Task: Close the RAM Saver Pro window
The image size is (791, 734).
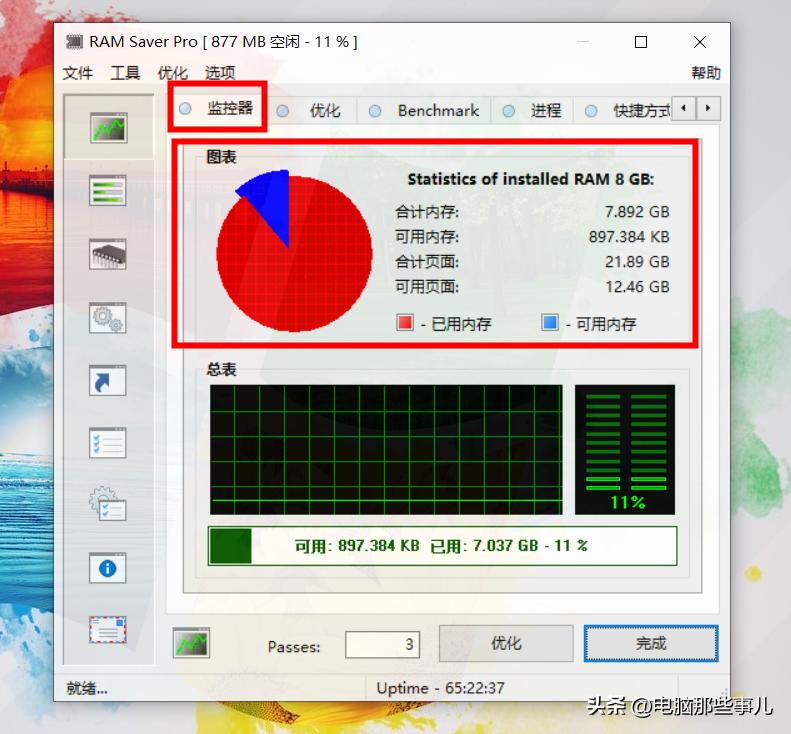Action: coord(700,42)
